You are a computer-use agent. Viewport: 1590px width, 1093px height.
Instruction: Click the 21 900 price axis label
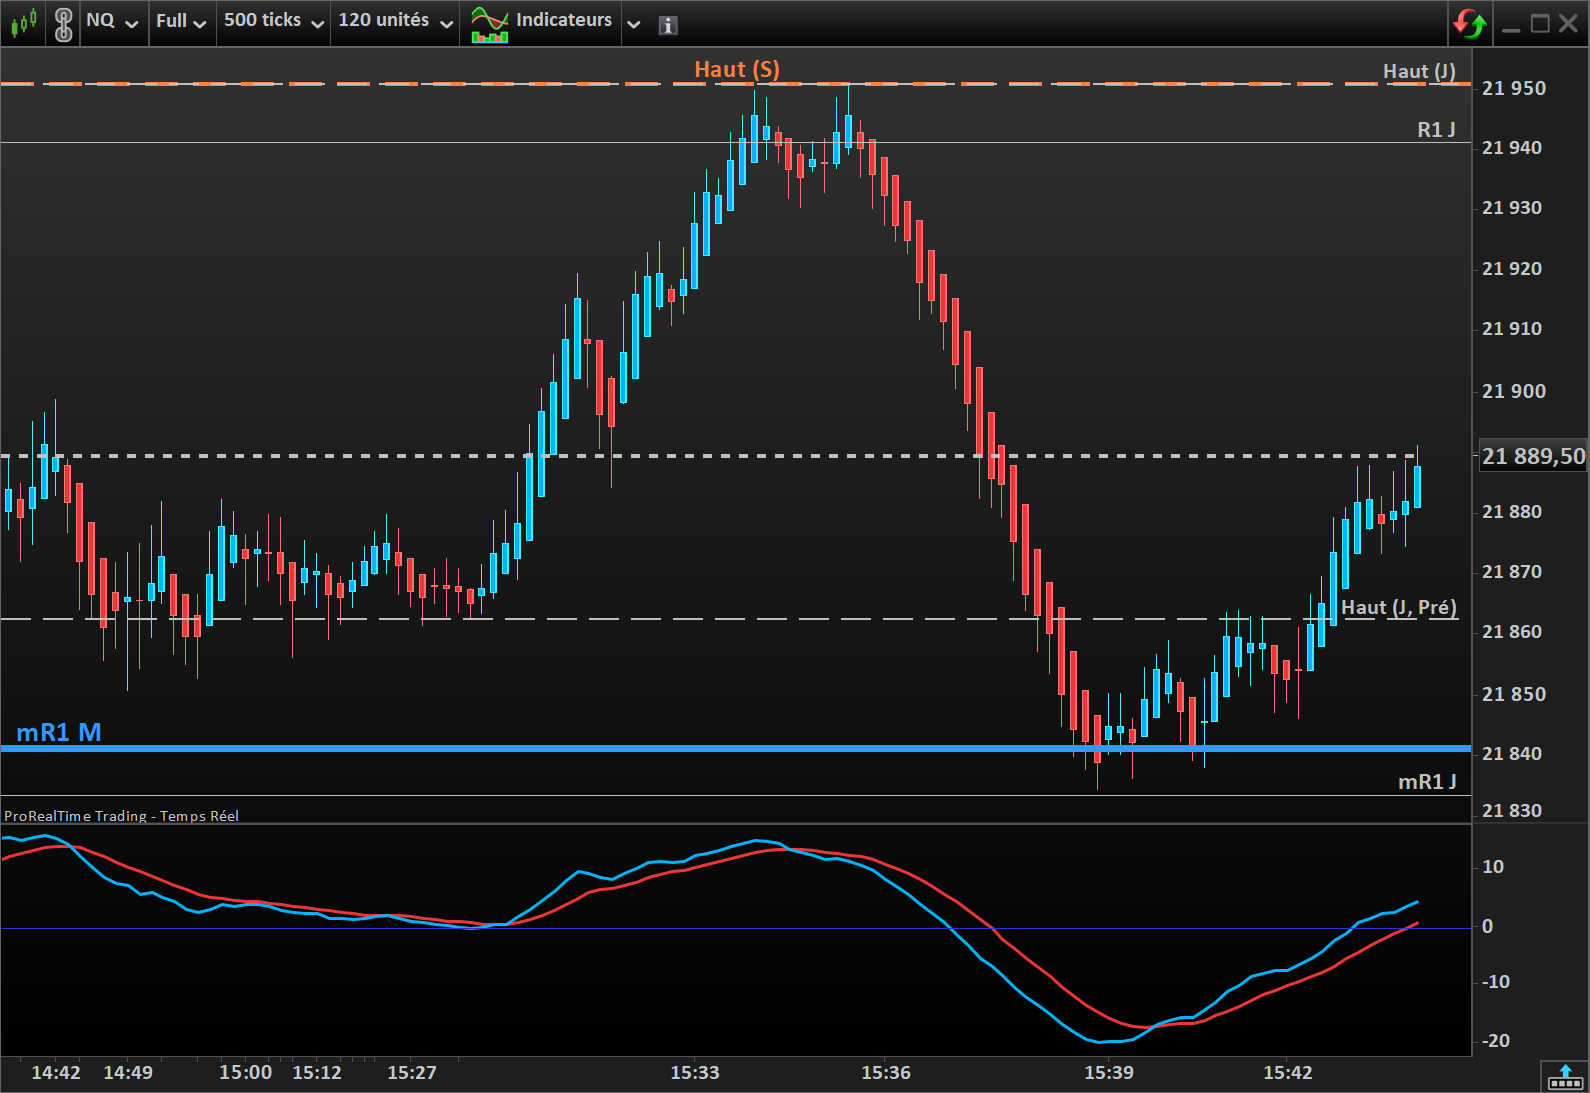click(1513, 391)
